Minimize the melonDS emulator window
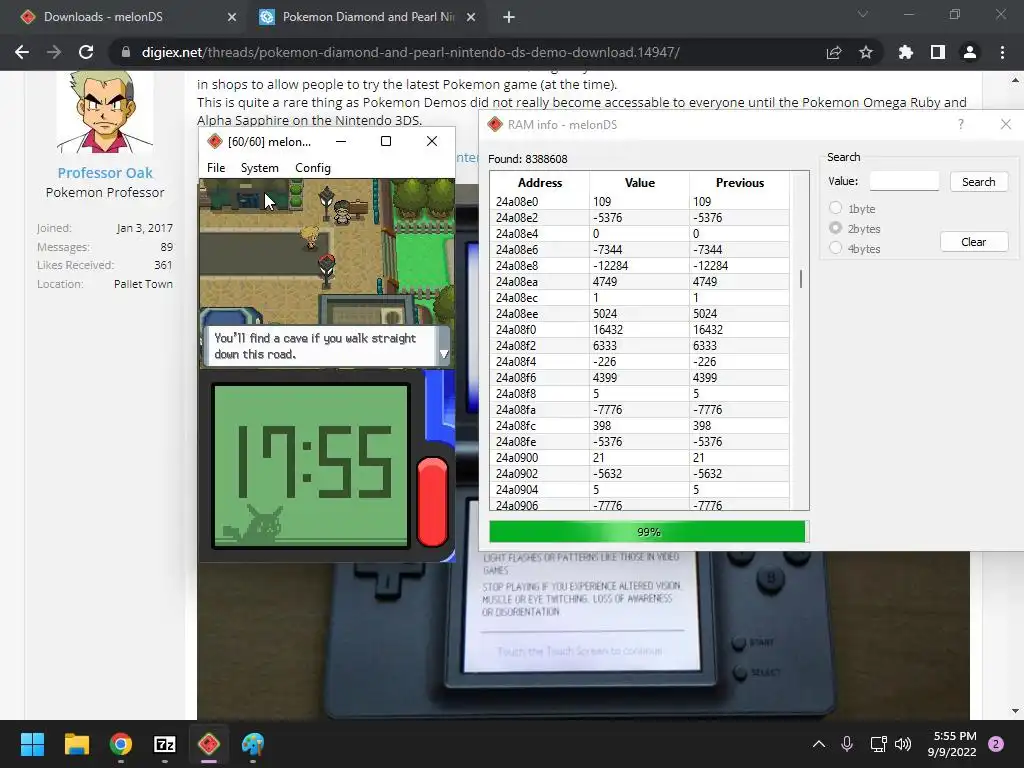Screen dimensions: 1024x768 click(x=341, y=141)
